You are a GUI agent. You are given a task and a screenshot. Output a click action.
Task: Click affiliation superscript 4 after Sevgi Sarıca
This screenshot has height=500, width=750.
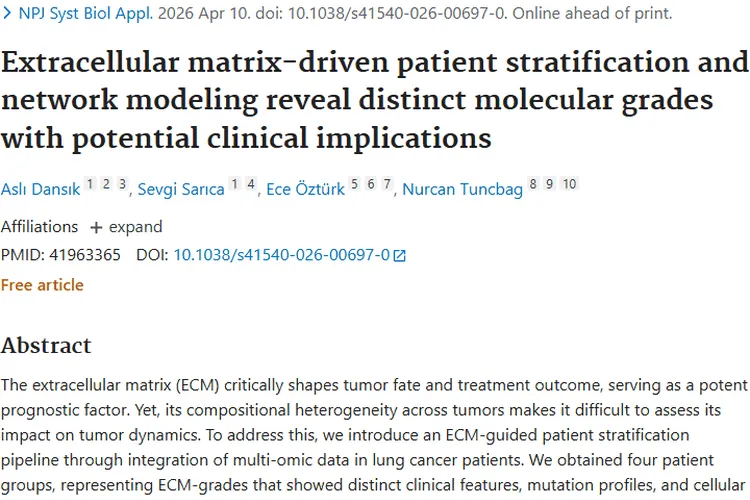pos(250,184)
